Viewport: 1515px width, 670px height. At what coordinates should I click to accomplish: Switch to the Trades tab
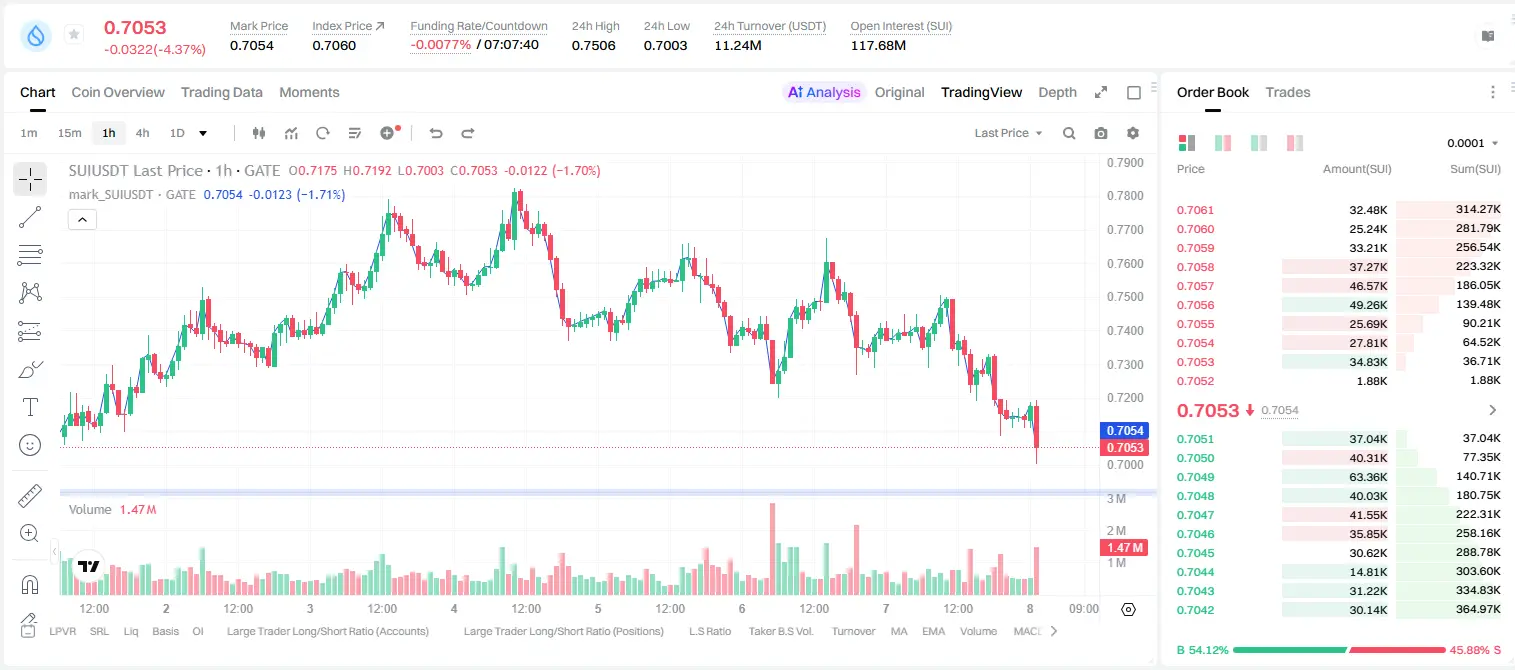click(1287, 92)
